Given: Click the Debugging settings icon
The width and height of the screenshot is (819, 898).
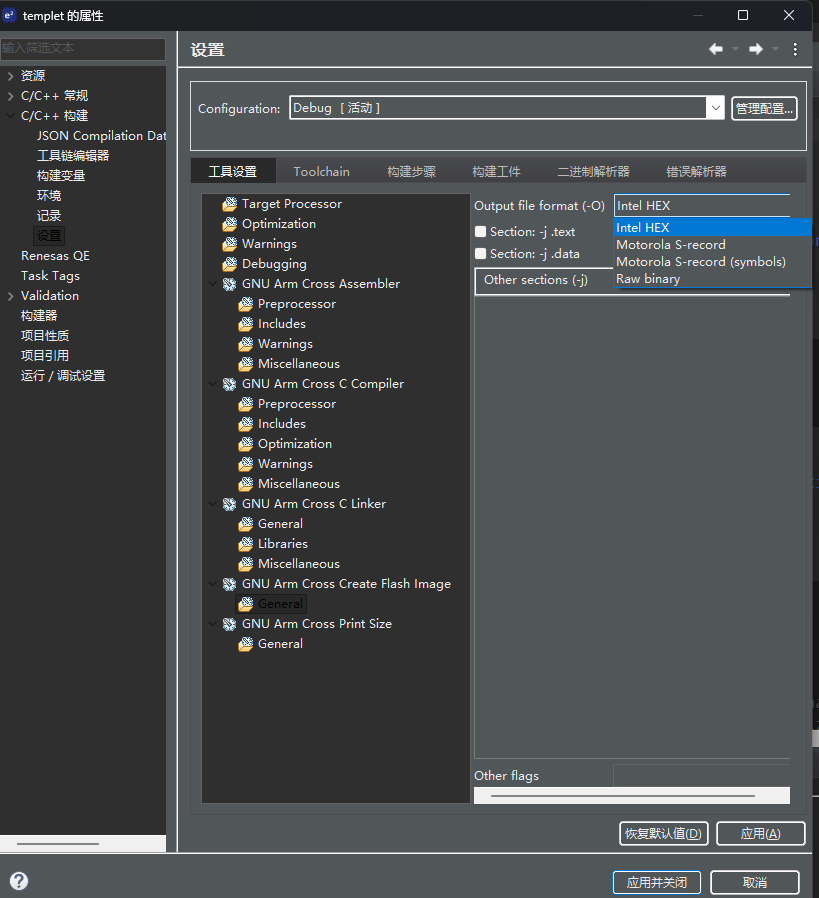Looking at the screenshot, I should [x=230, y=264].
